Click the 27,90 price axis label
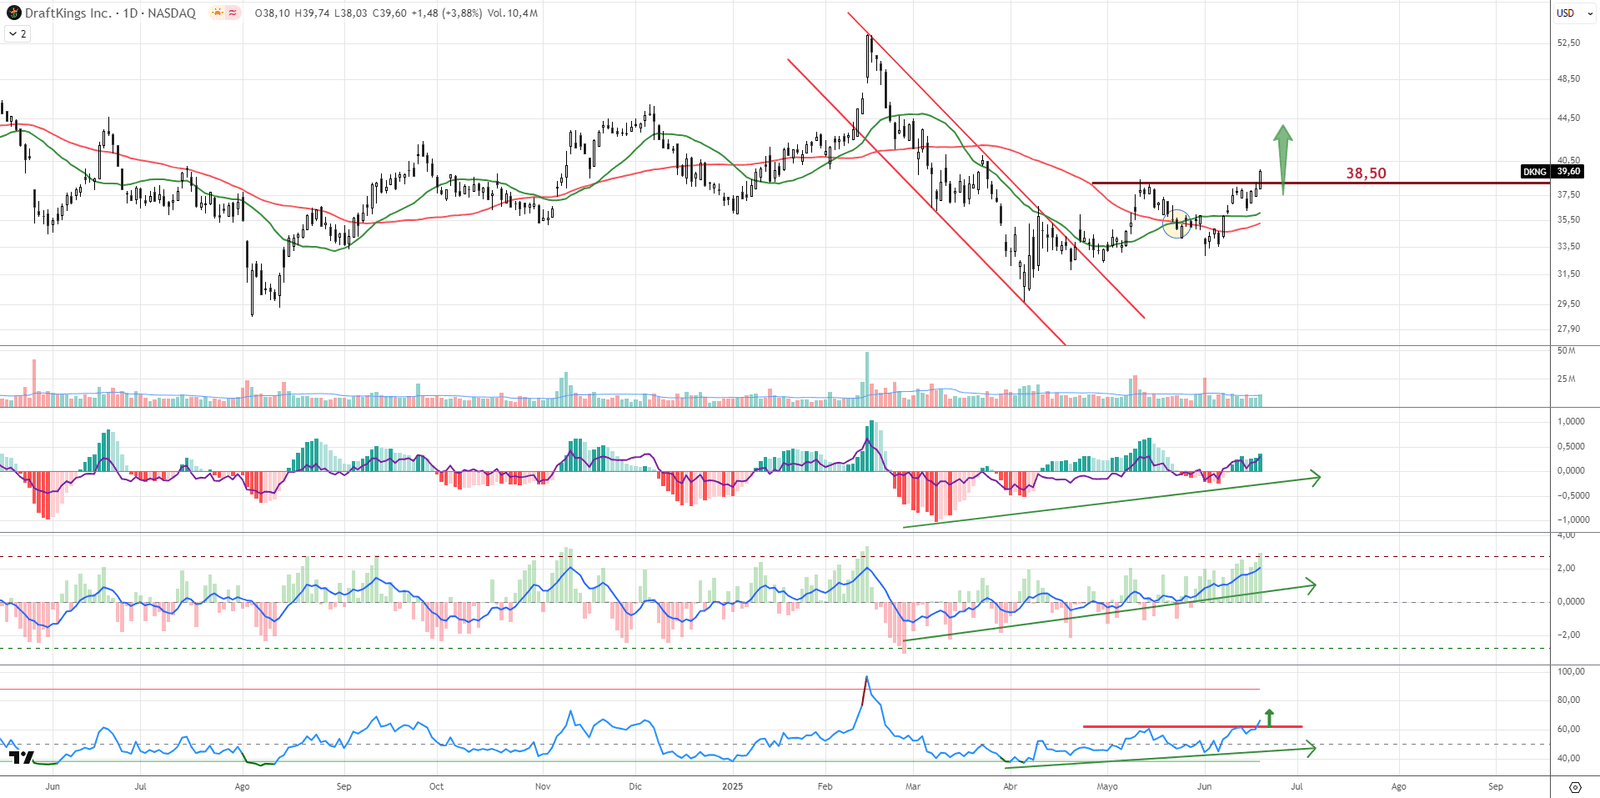 click(1568, 329)
